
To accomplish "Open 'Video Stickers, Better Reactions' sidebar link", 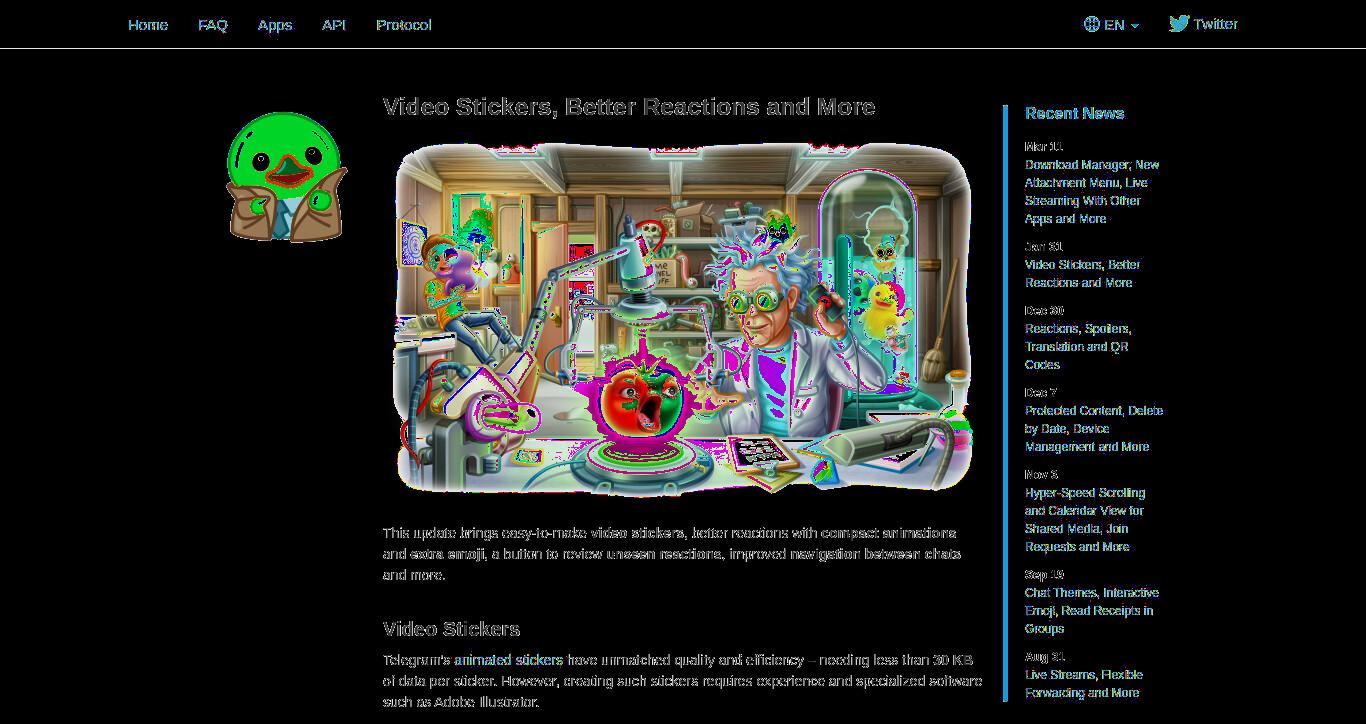I will 1082,274.
